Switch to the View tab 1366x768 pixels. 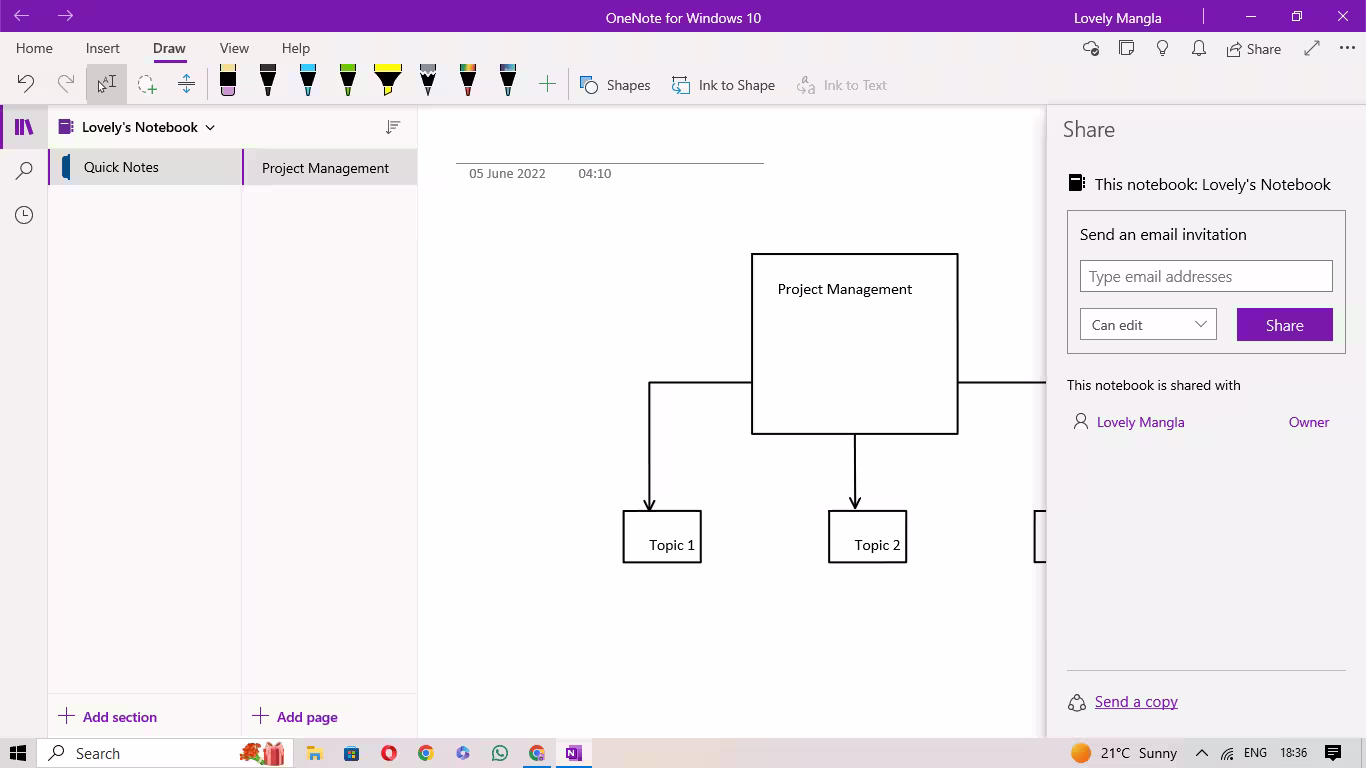click(234, 48)
